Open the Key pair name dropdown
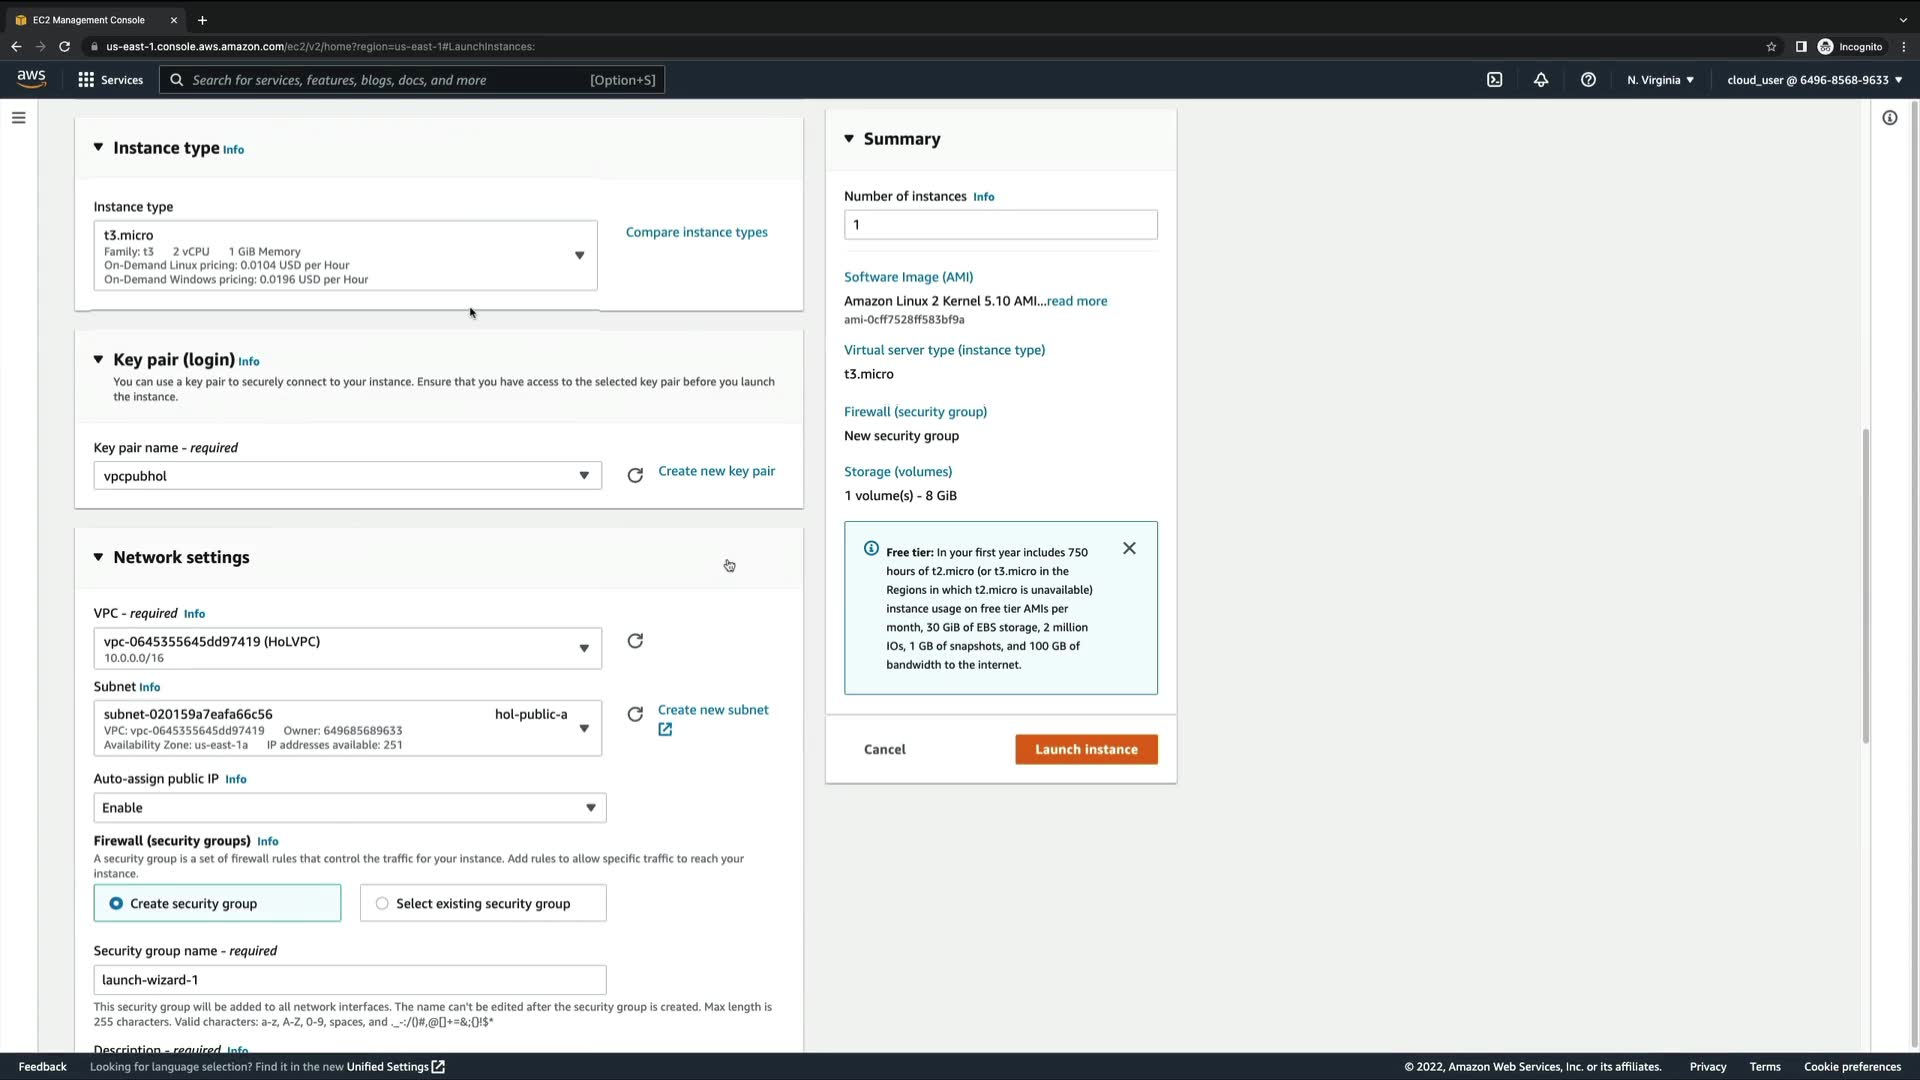Viewport: 1920px width, 1080px height. pyautogui.click(x=347, y=476)
